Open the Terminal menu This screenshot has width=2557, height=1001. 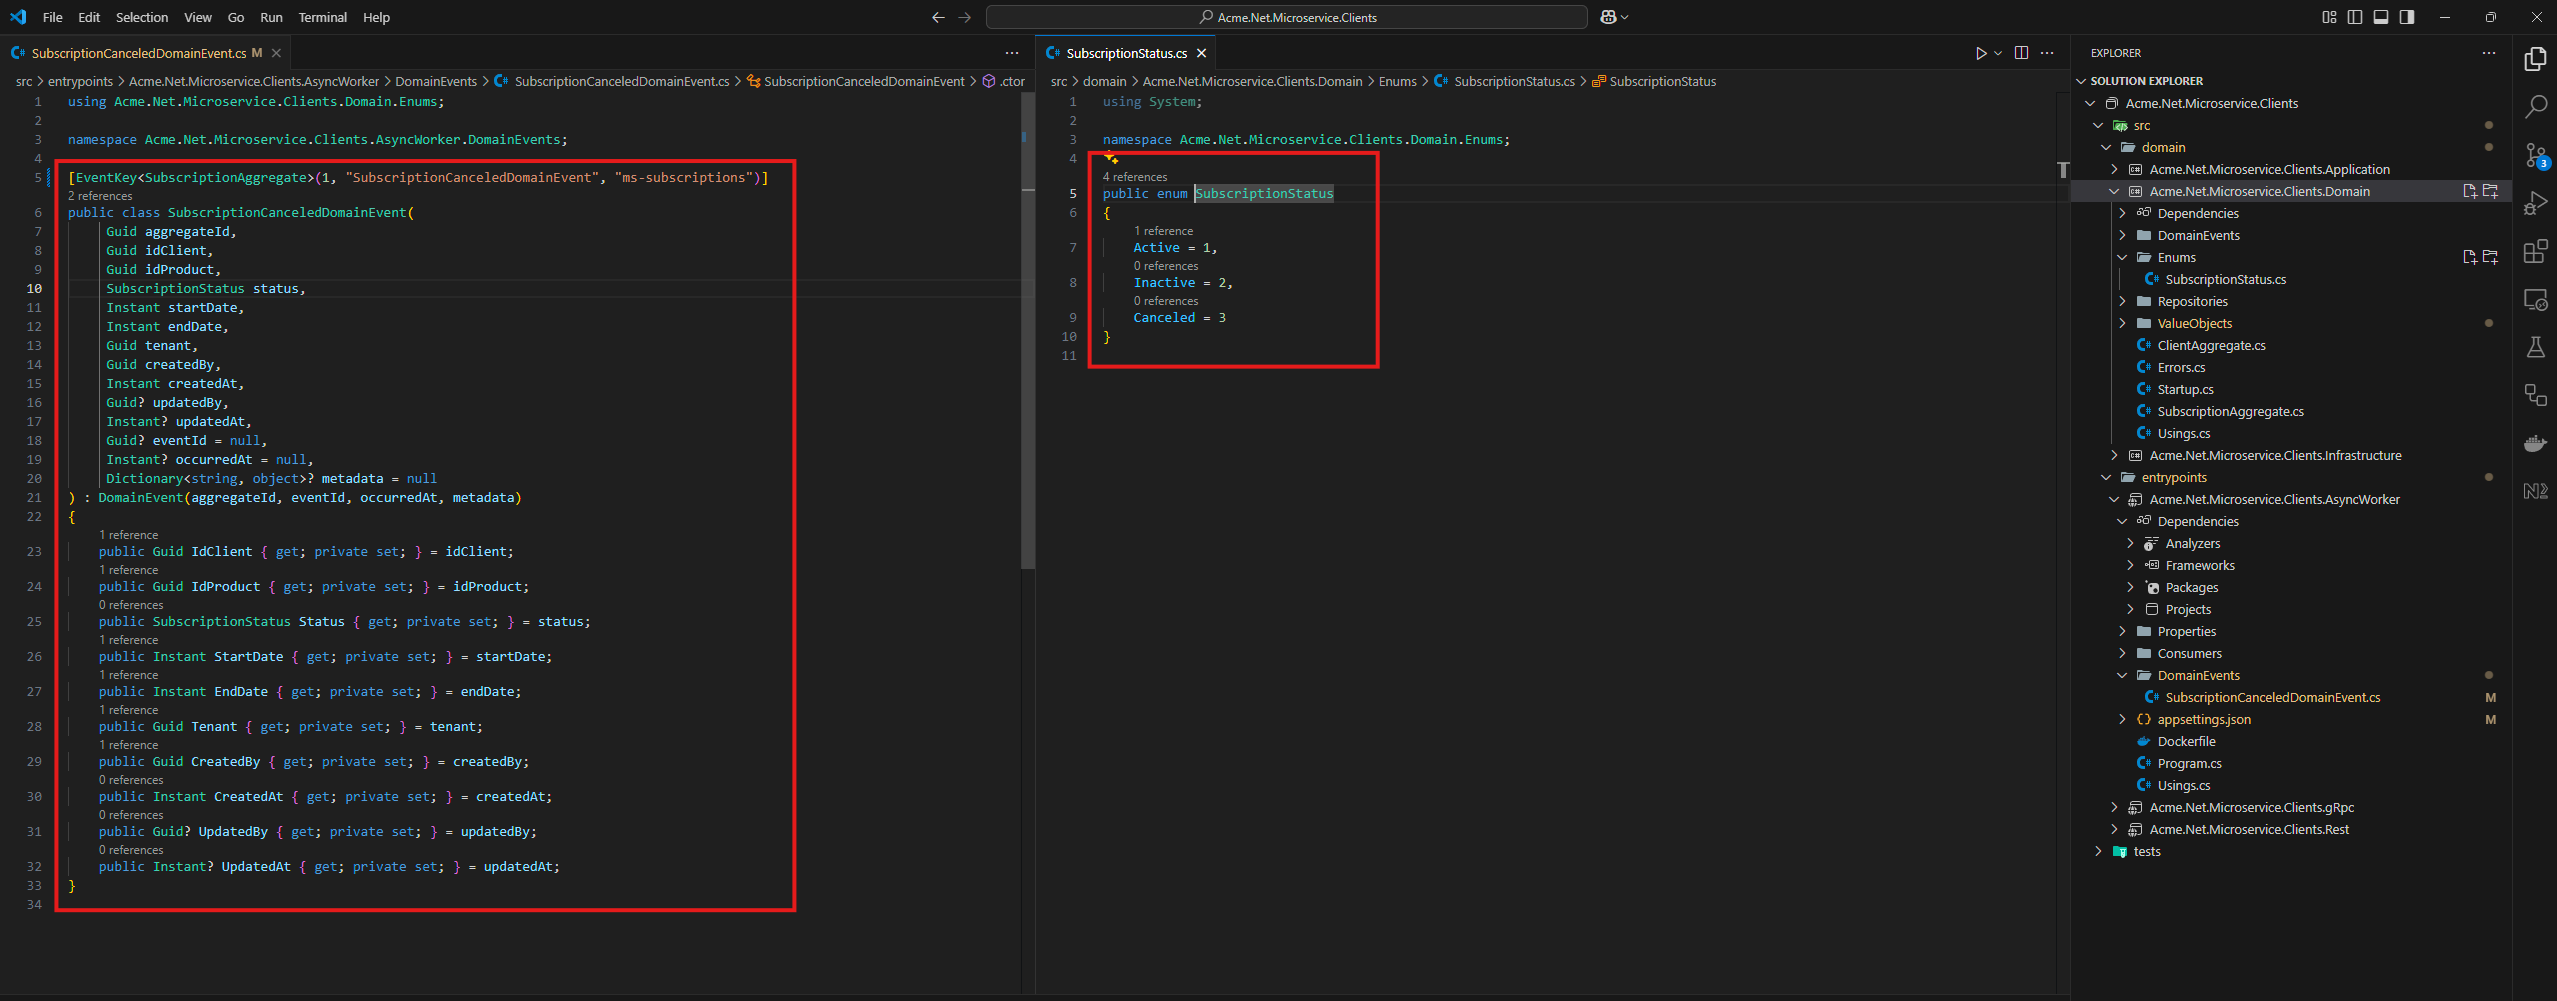(x=322, y=17)
